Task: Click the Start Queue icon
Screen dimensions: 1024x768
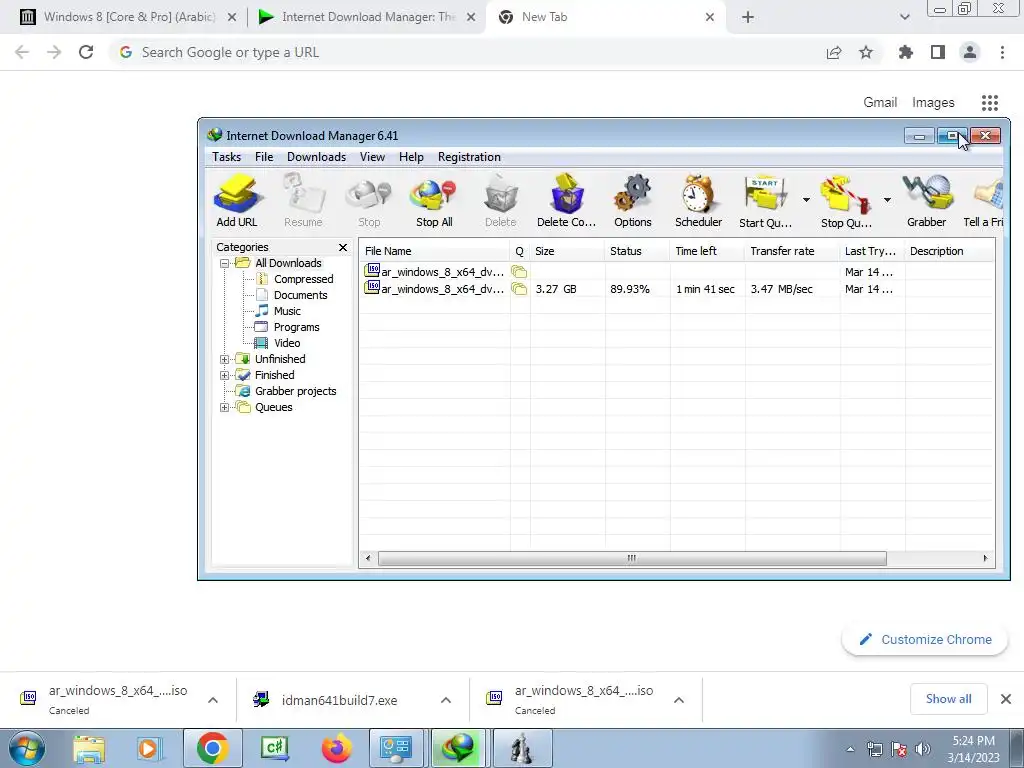Action: pyautogui.click(x=765, y=201)
